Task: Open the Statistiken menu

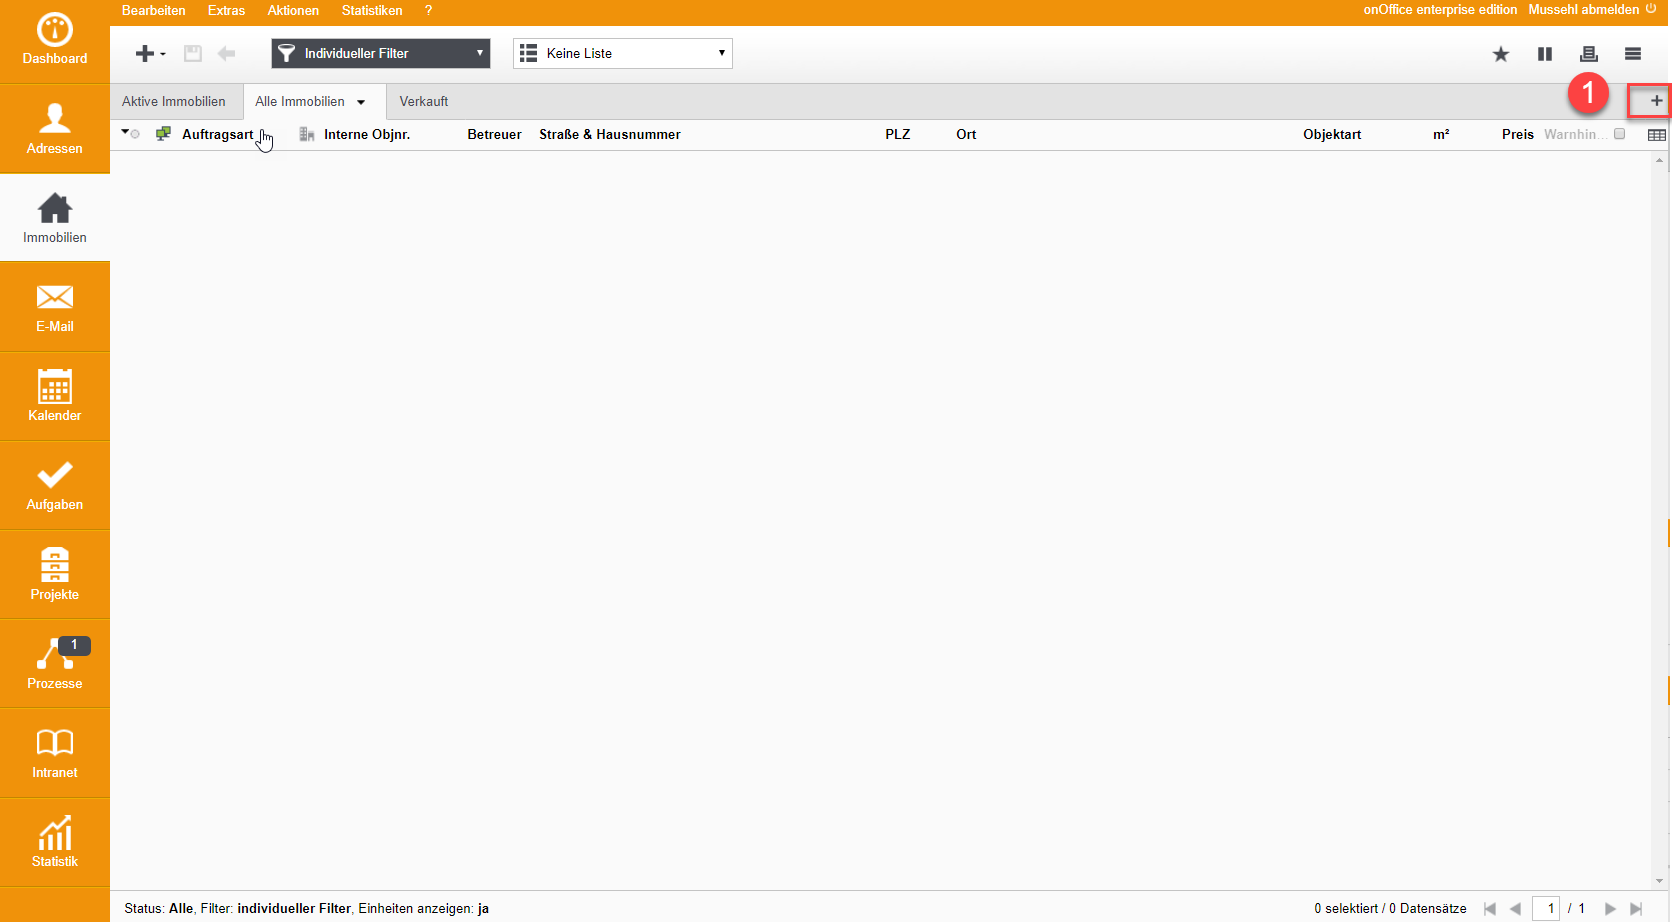Action: click(x=371, y=10)
